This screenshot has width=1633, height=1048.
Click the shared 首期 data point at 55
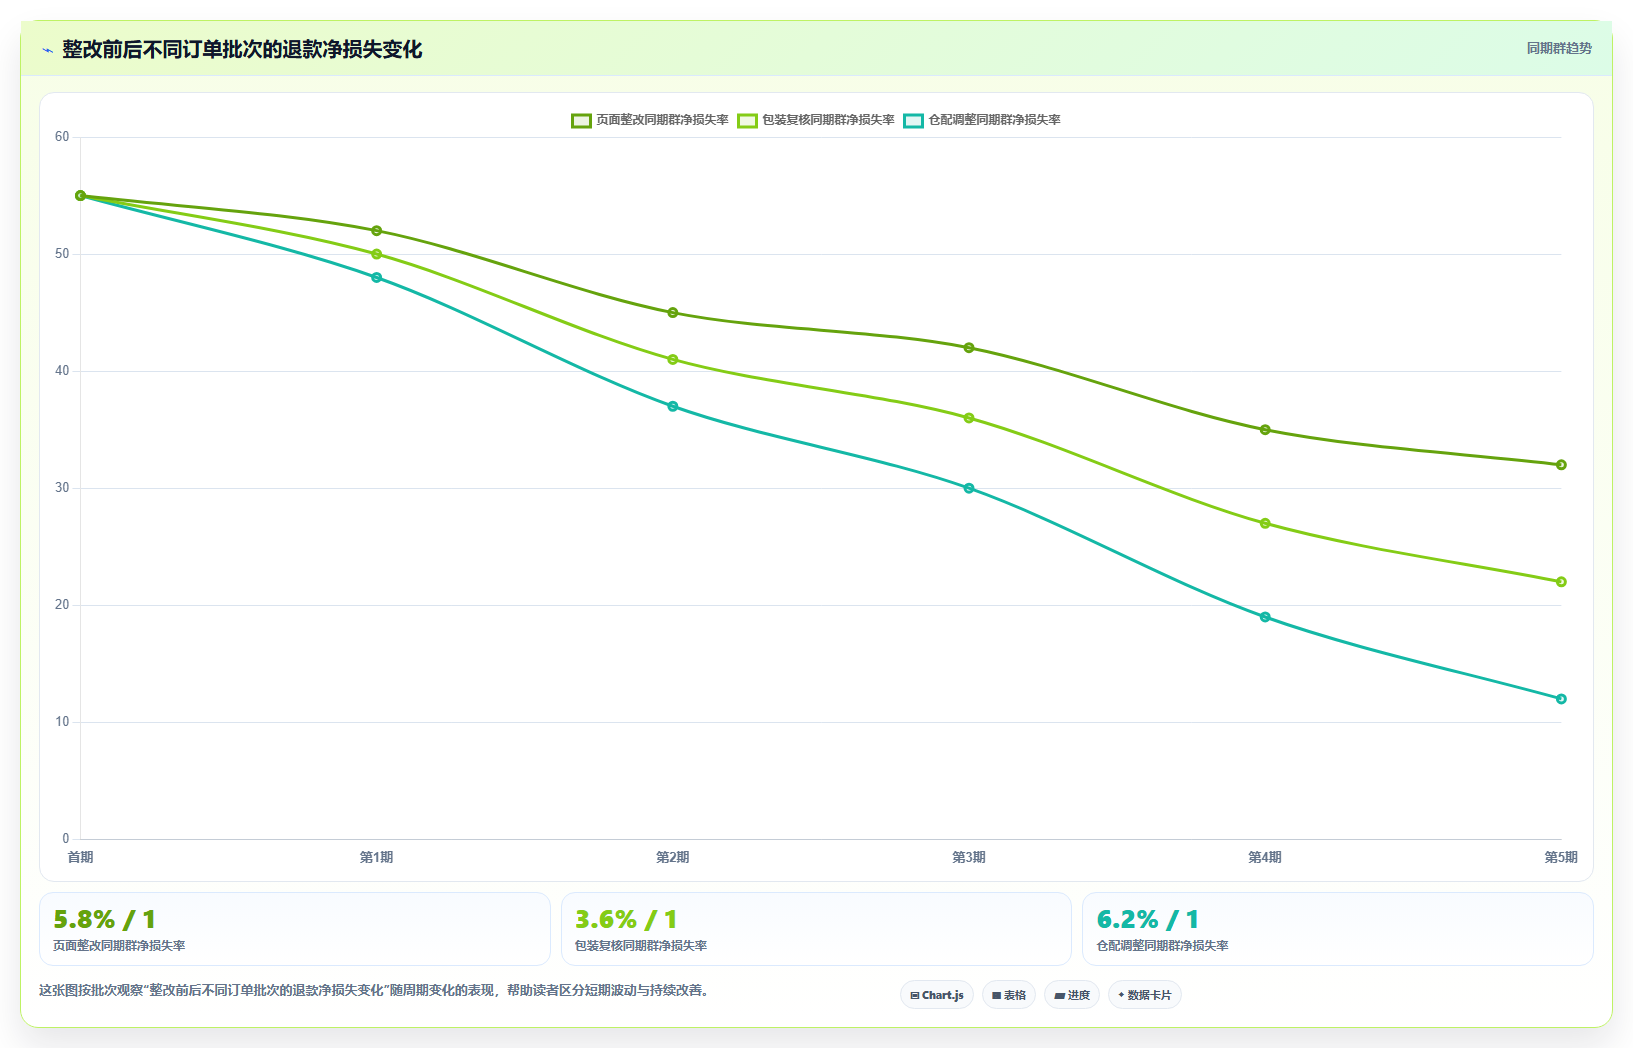[81, 196]
